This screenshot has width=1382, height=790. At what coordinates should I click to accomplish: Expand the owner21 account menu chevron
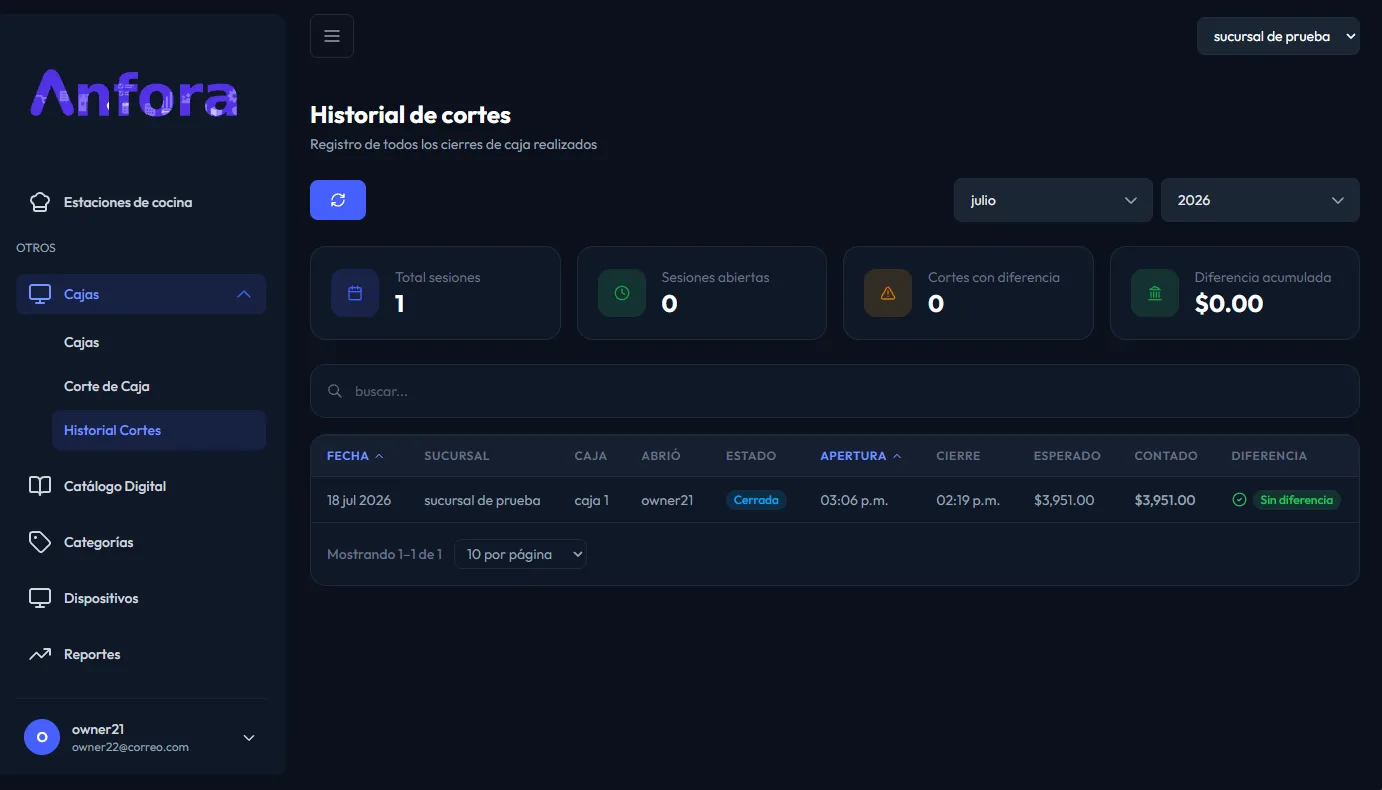249,738
